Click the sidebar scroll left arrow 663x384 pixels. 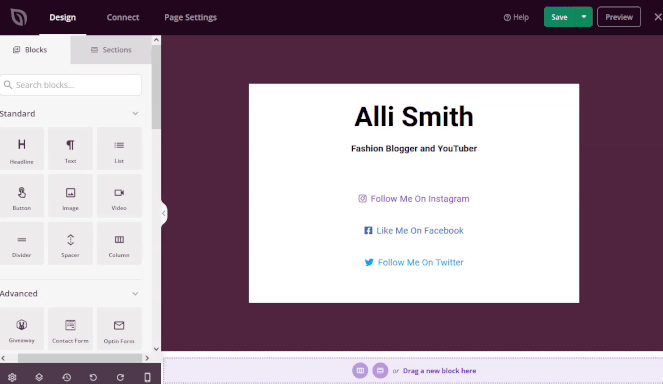tap(3, 358)
